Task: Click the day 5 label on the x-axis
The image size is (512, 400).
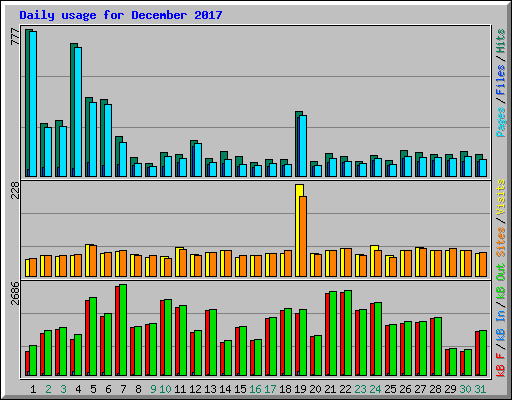Action: coord(93,389)
